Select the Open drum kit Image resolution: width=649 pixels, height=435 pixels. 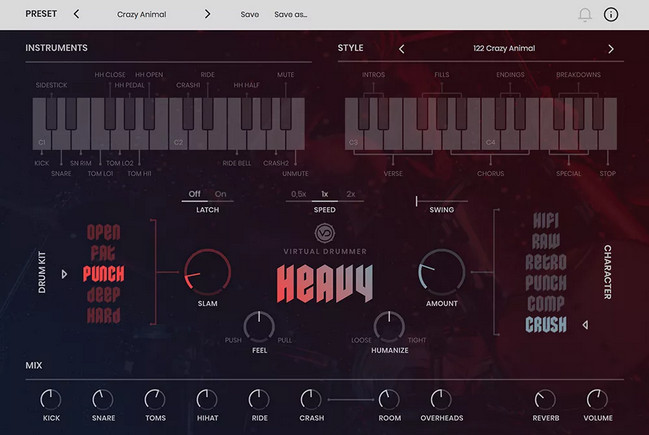(103, 232)
